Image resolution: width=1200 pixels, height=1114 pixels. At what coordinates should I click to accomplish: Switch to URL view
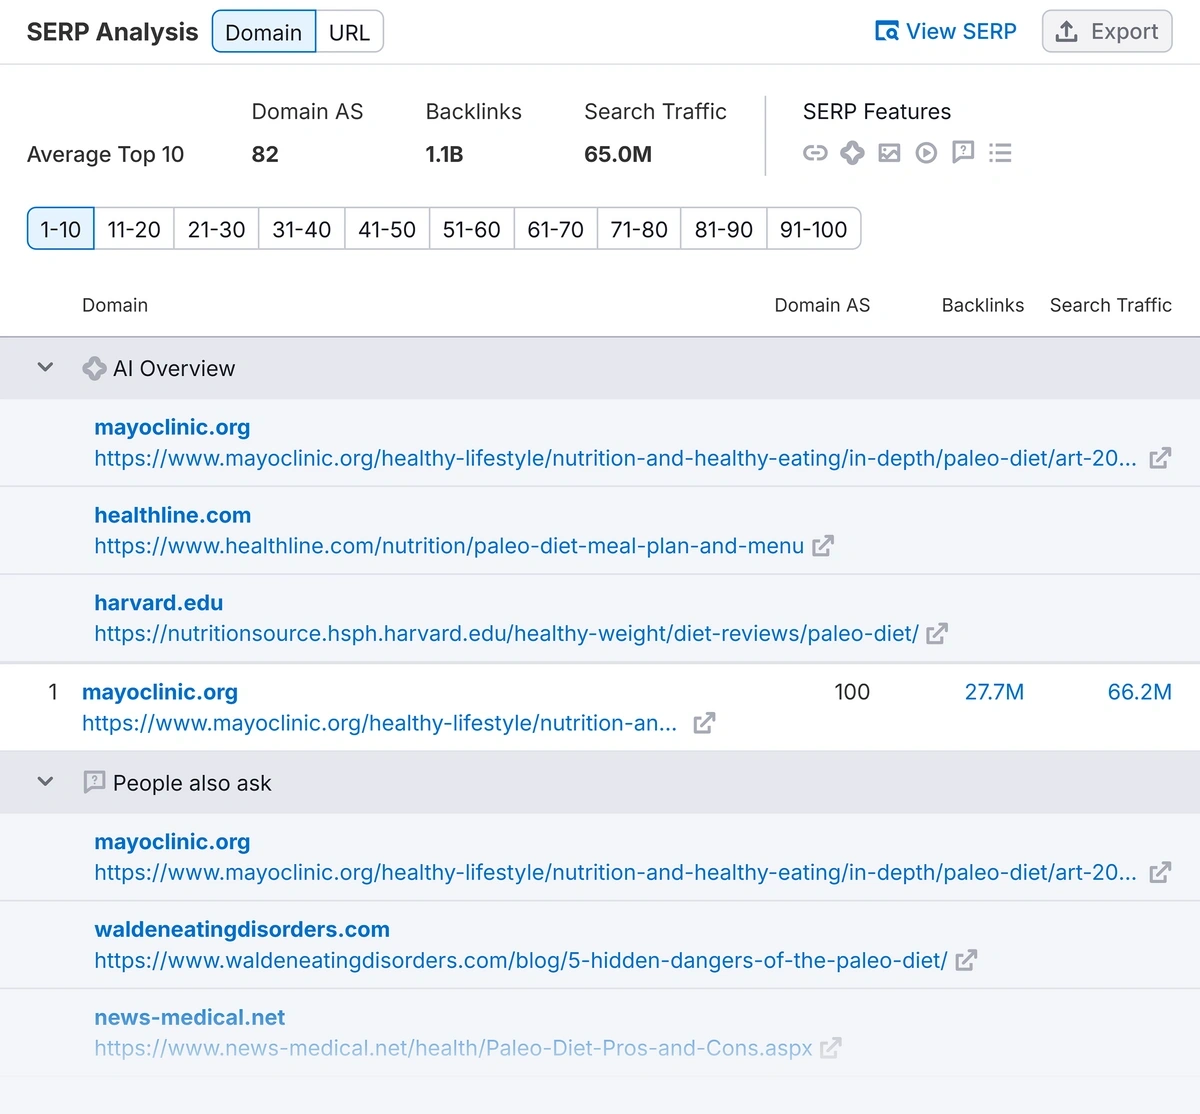(349, 32)
